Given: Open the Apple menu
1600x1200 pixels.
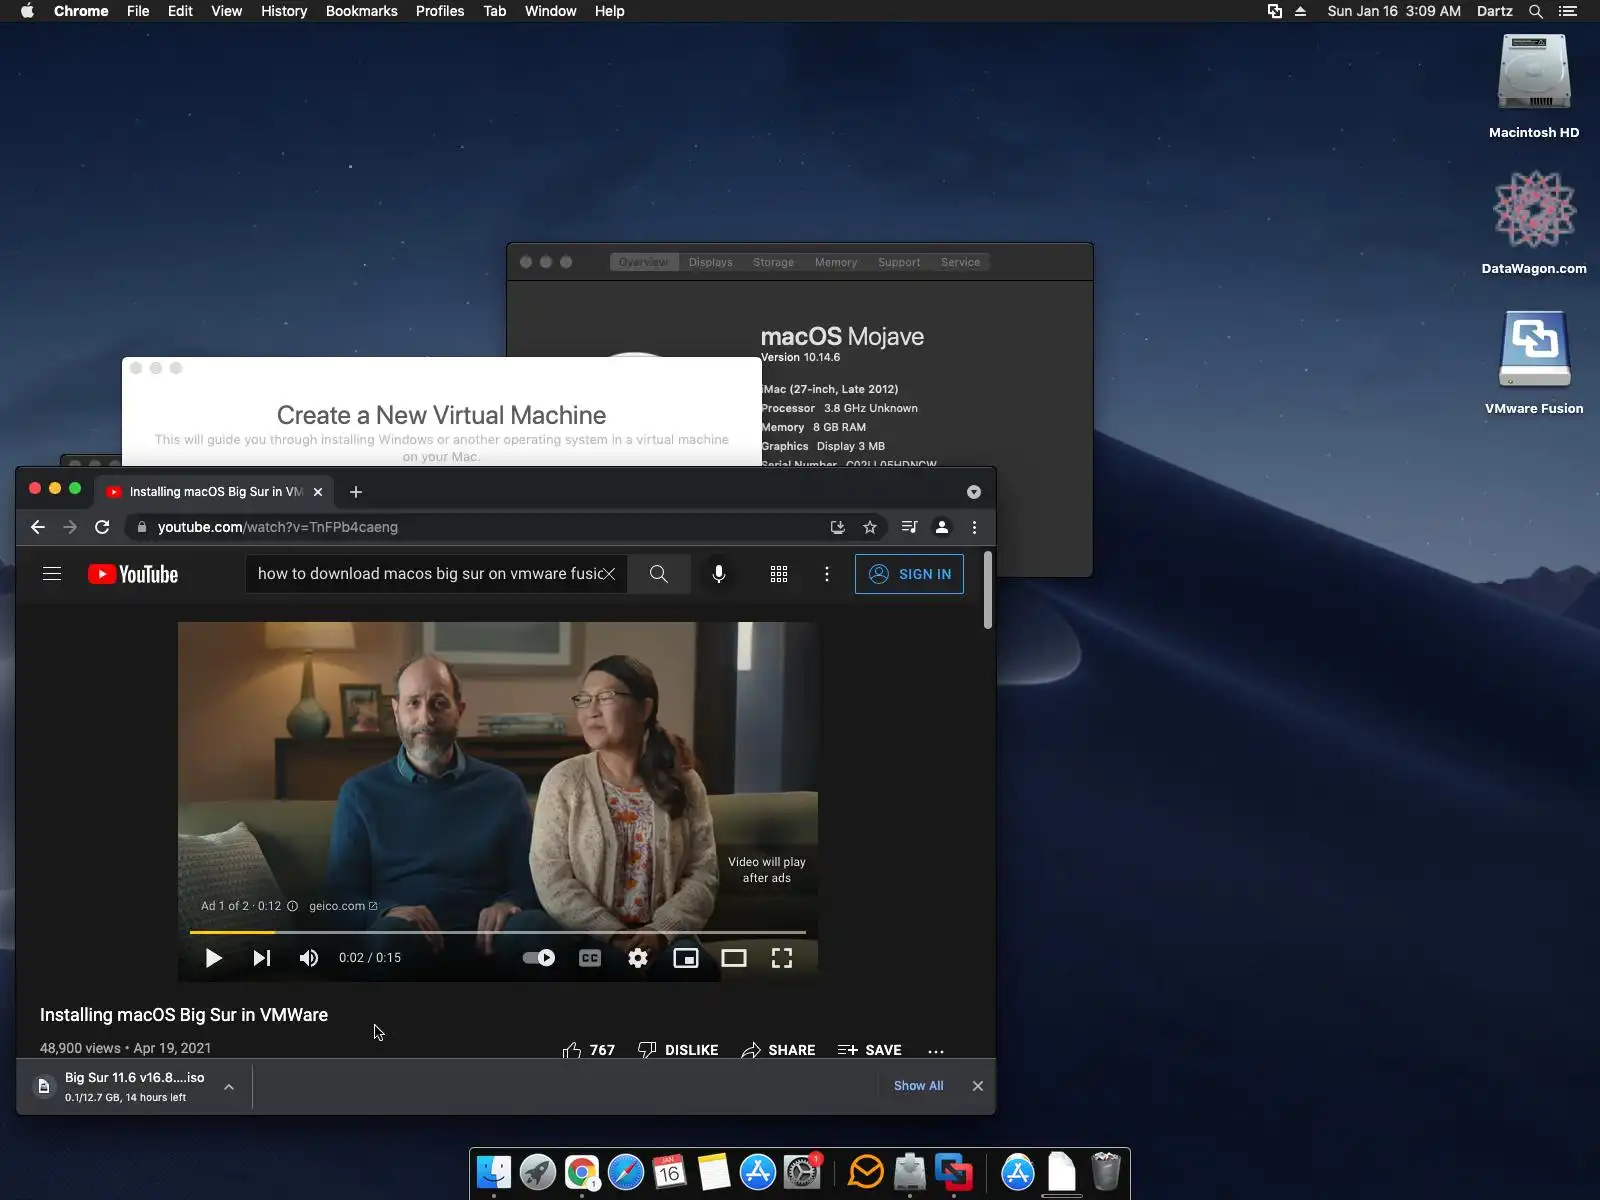Looking at the screenshot, I should click(x=27, y=11).
